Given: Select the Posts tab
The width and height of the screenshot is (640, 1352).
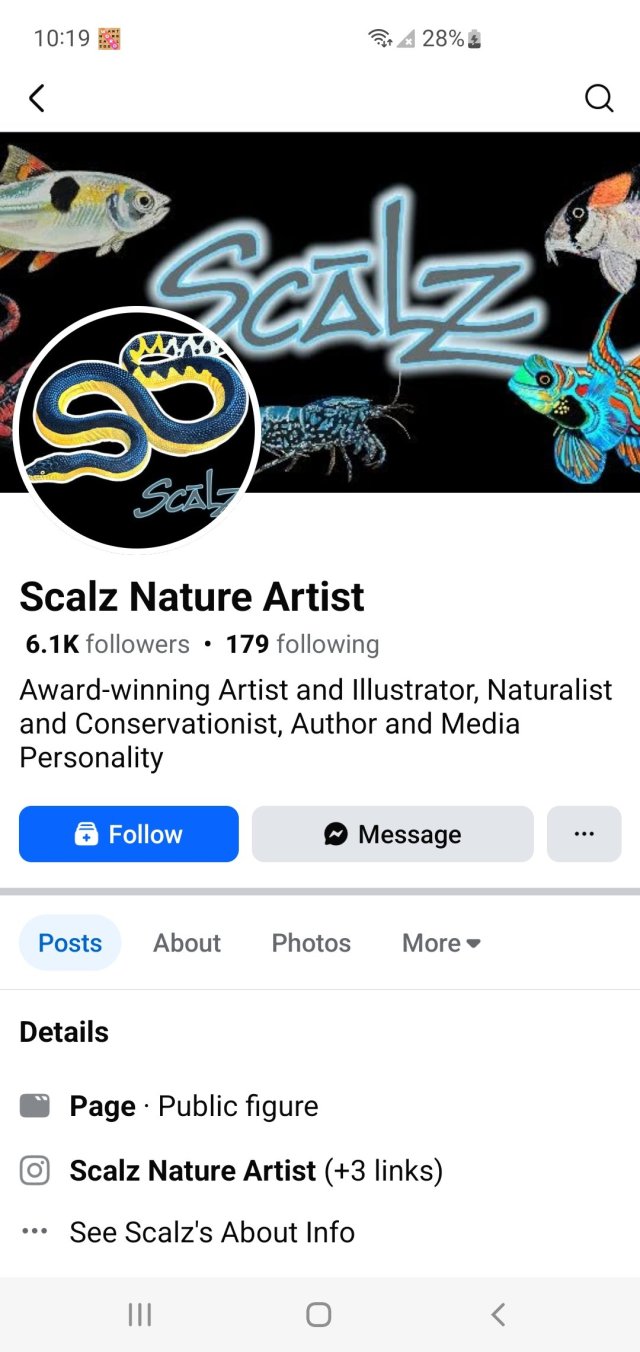Looking at the screenshot, I should [x=70, y=942].
